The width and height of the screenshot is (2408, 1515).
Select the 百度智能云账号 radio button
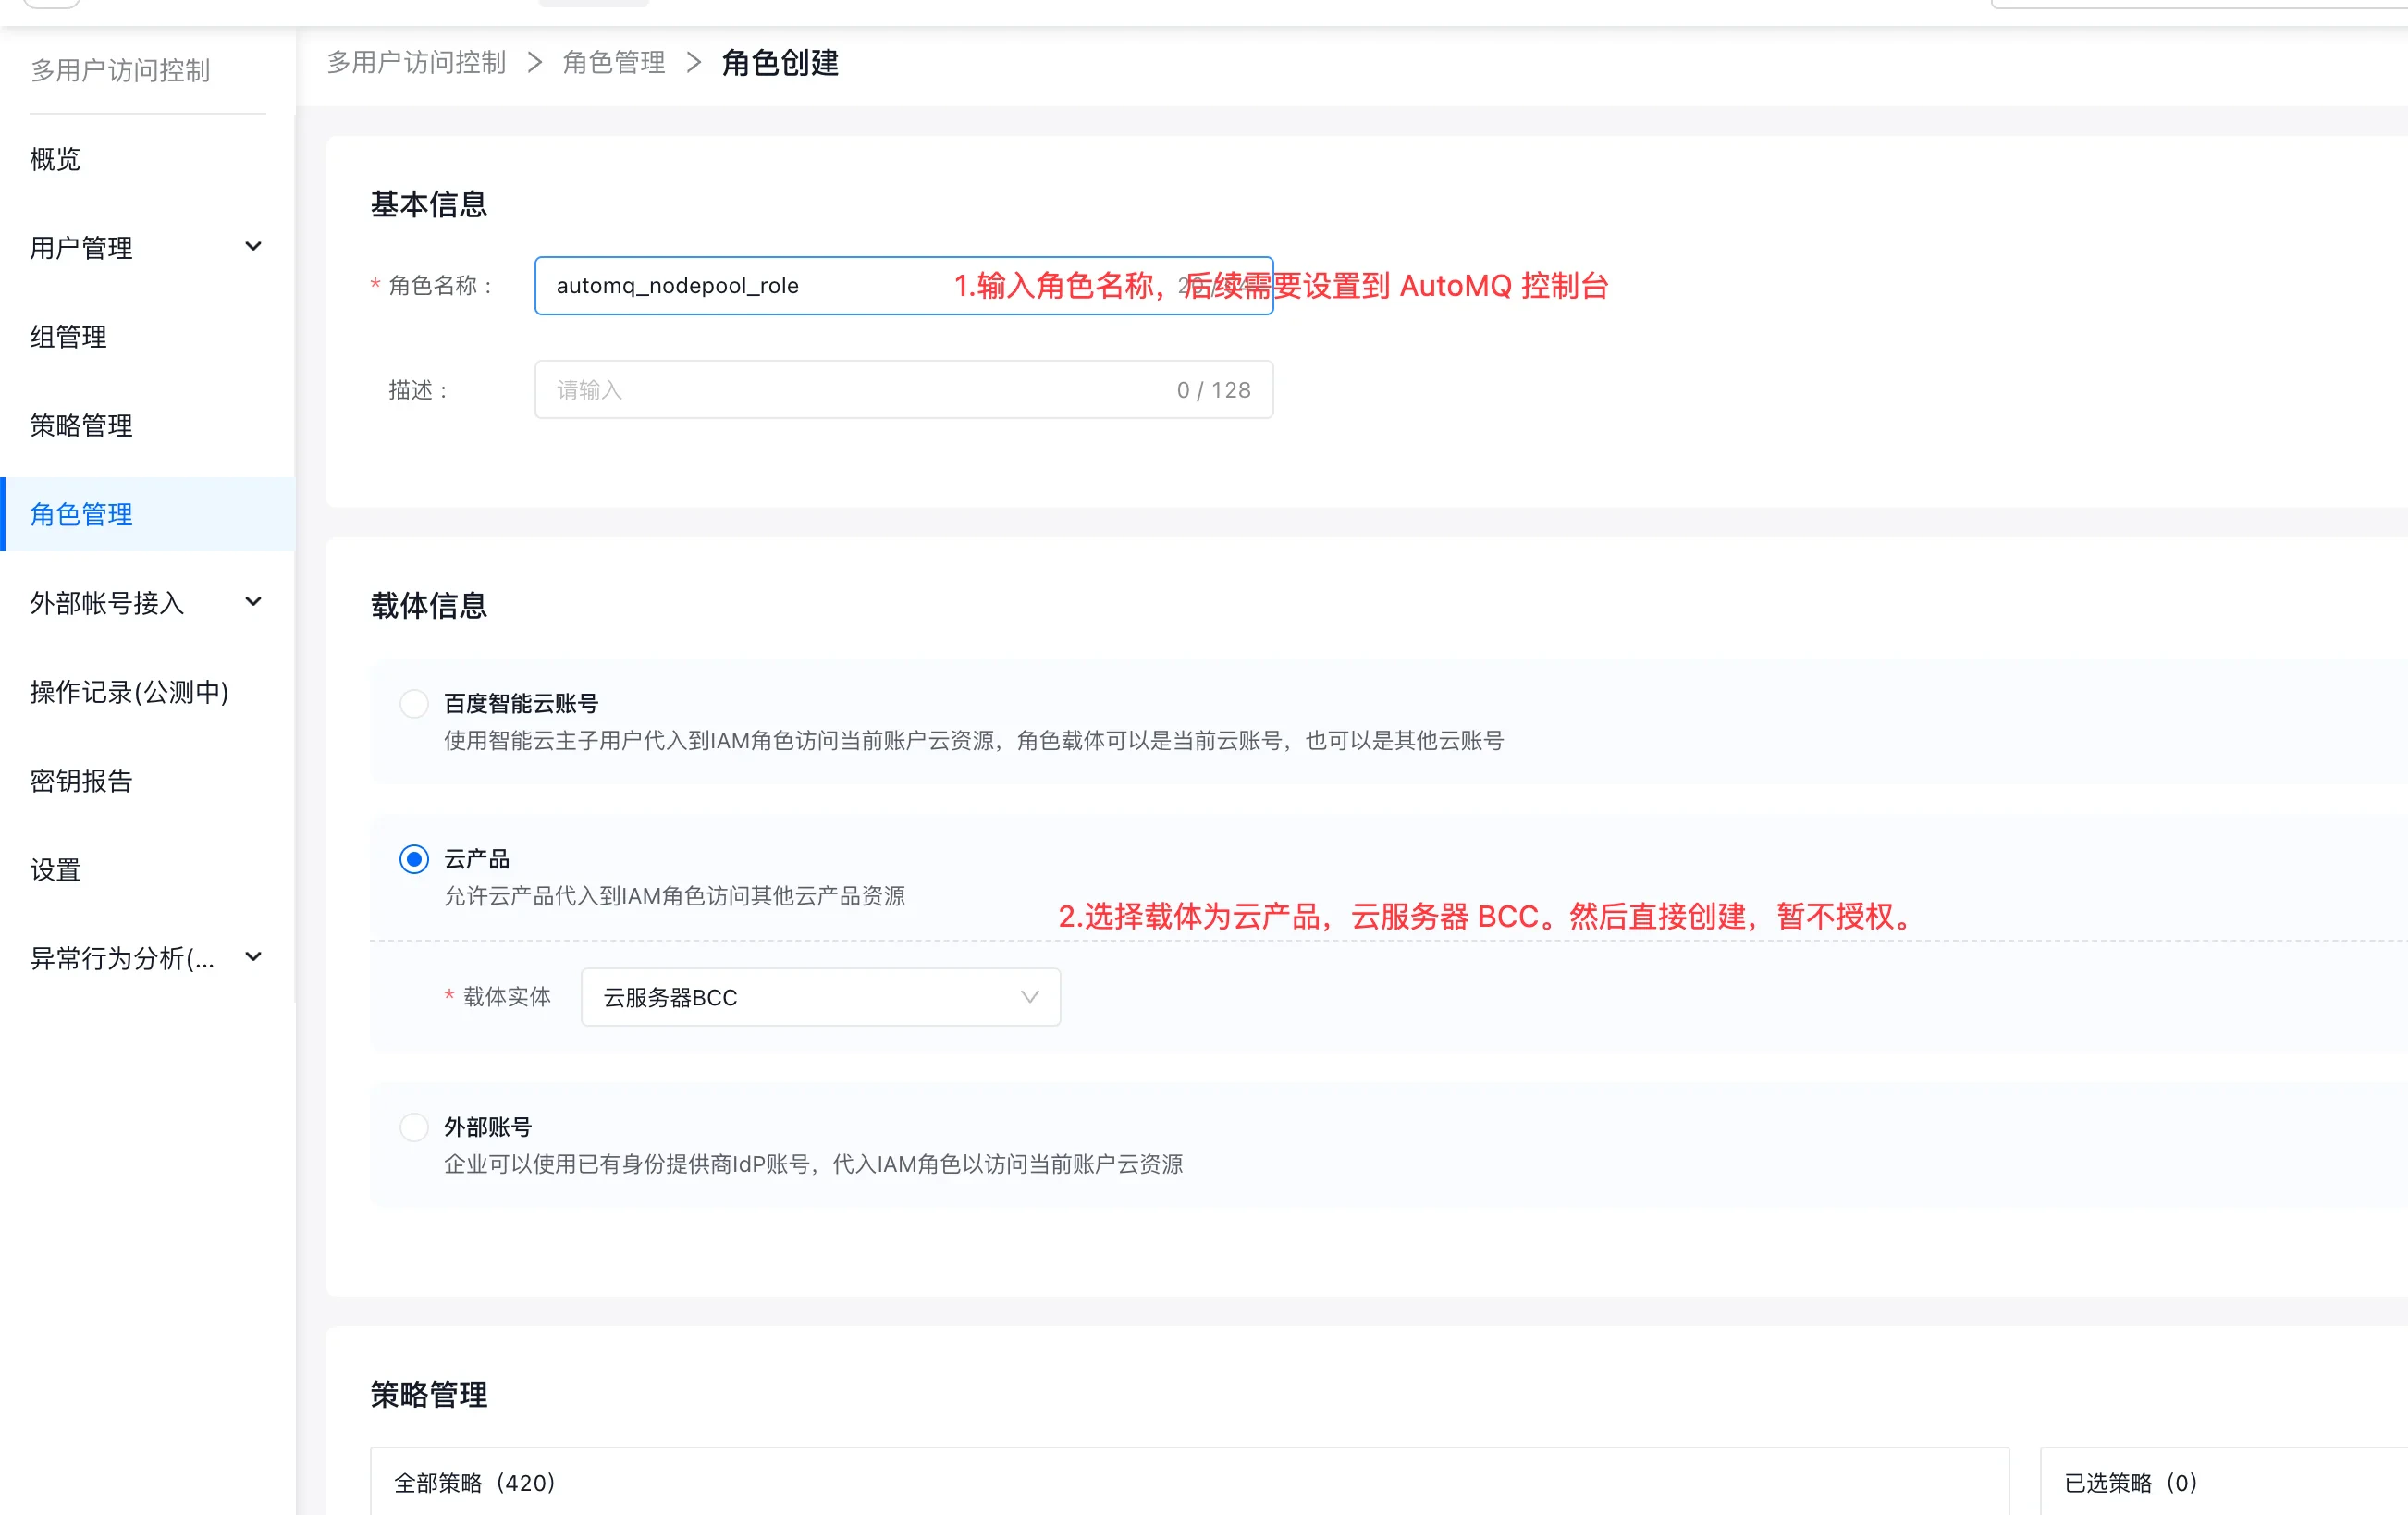point(414,704)
